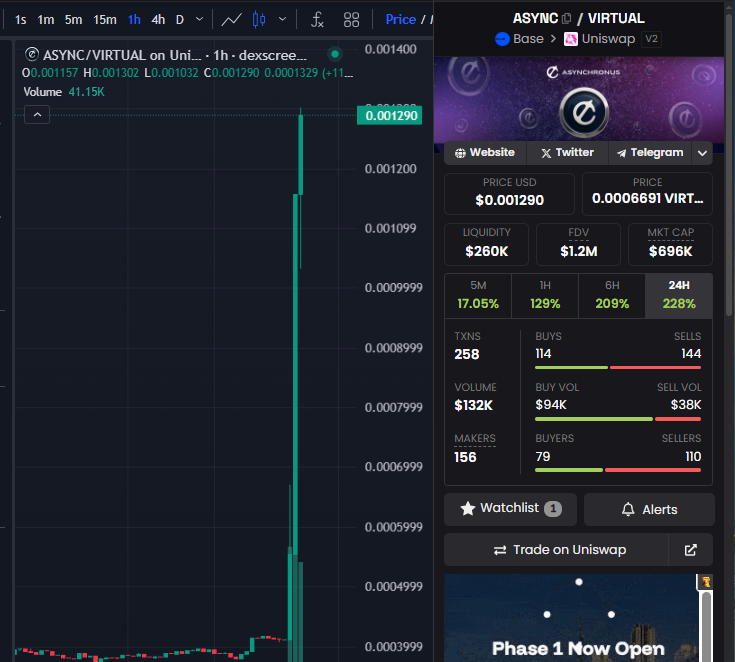Viewport: 735px width, 662px height.
Task: Click the buy versus sell volume bar
Action: coord(618,419)
